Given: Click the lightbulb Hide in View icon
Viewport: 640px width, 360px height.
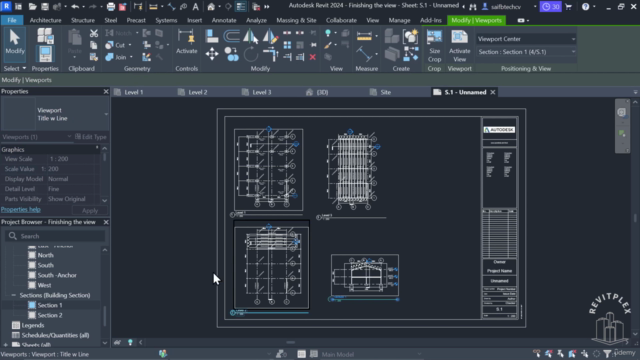Looking at the screenshot, I should tap(328, 33).
